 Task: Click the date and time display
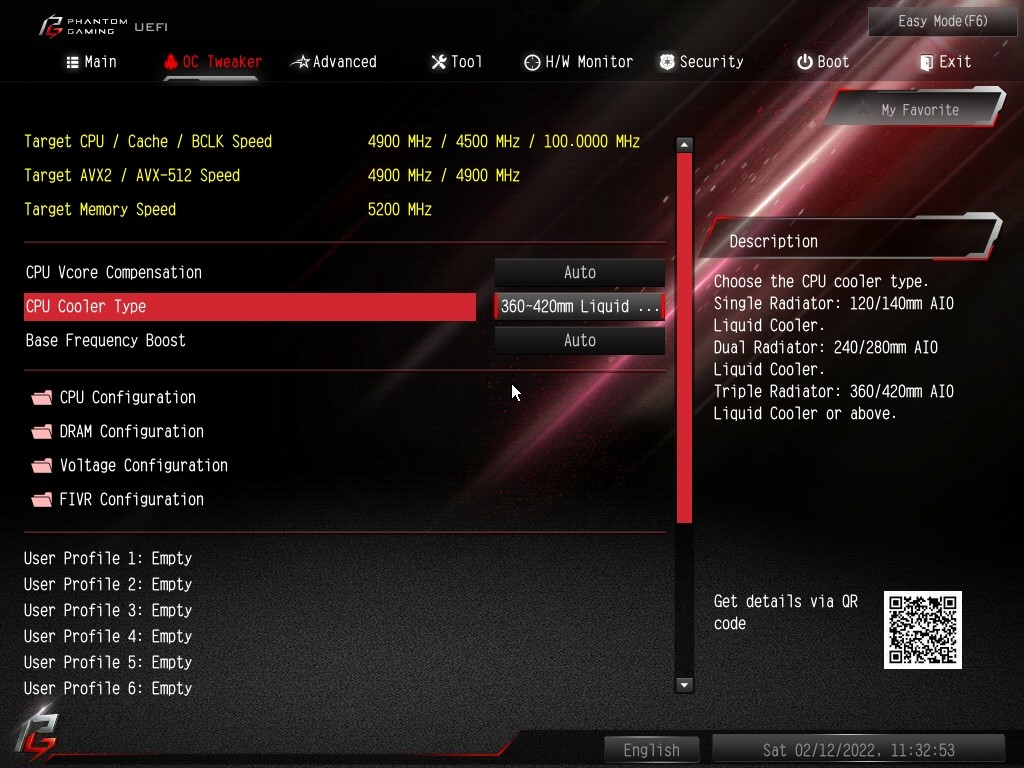858,750
